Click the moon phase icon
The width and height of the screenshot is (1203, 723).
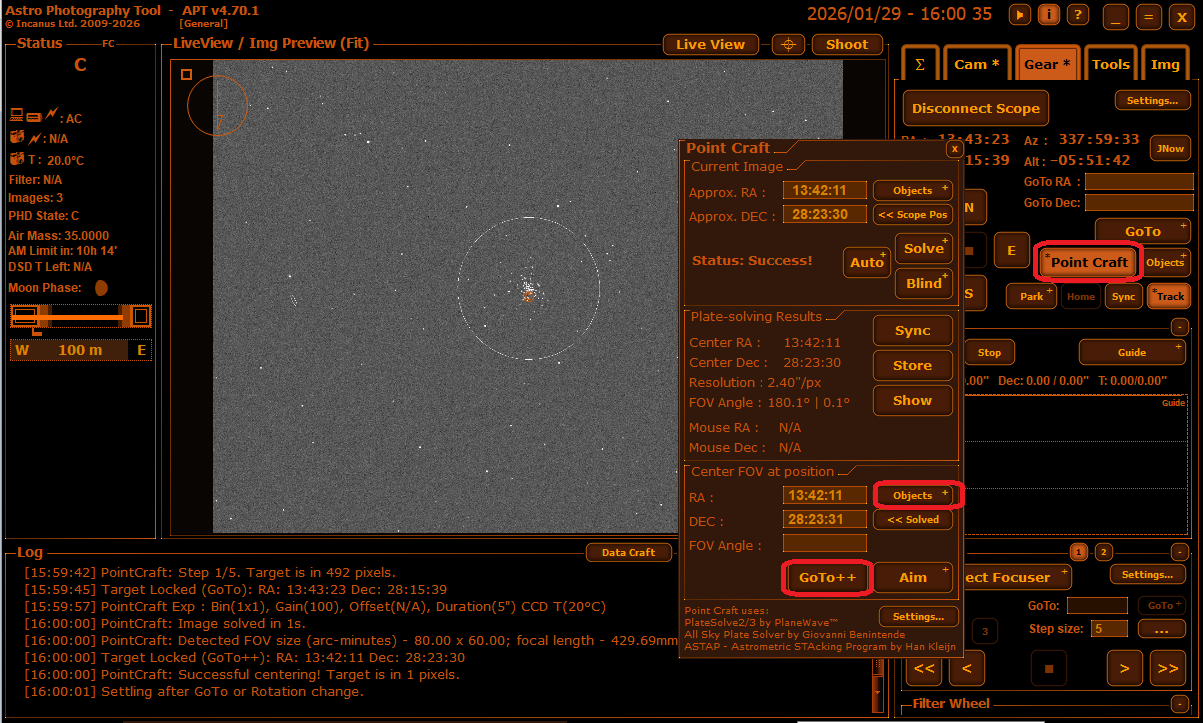pos(101,288)
